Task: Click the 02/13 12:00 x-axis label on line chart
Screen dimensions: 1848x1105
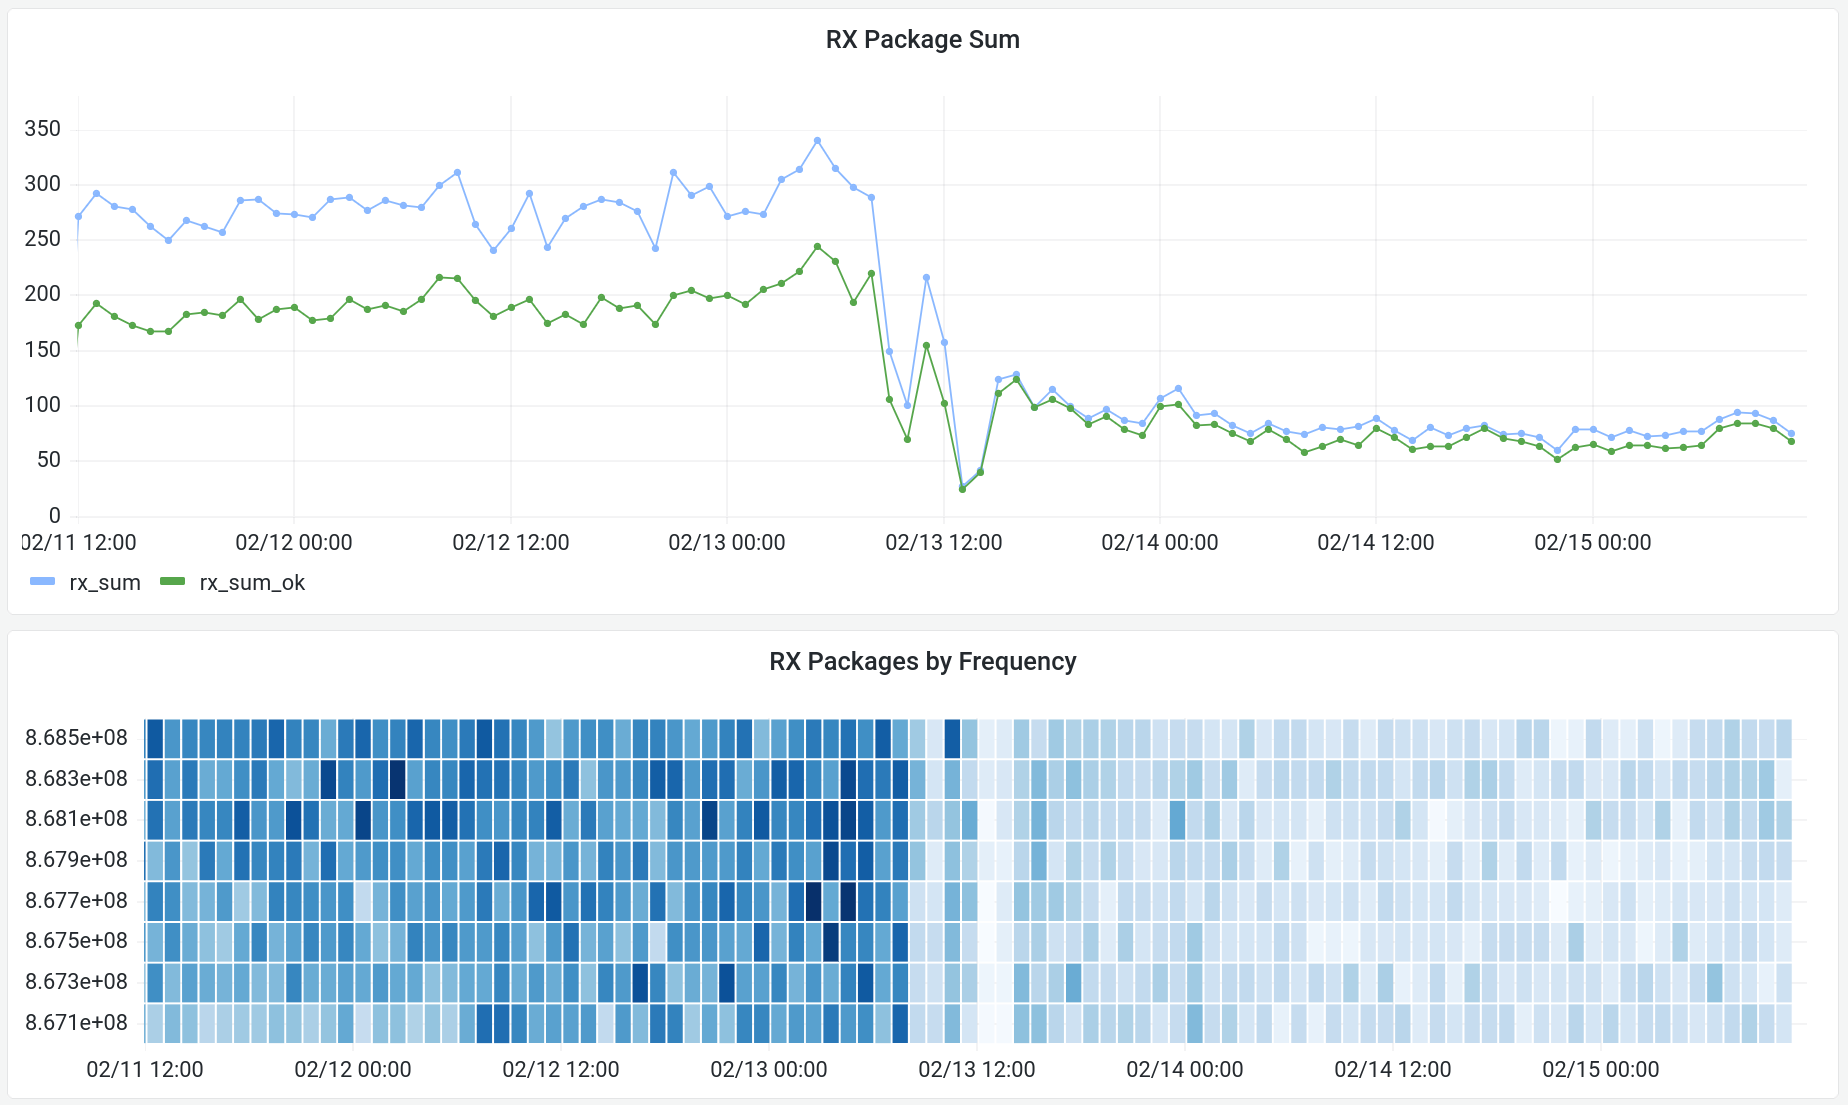Action: pos(943,542)
